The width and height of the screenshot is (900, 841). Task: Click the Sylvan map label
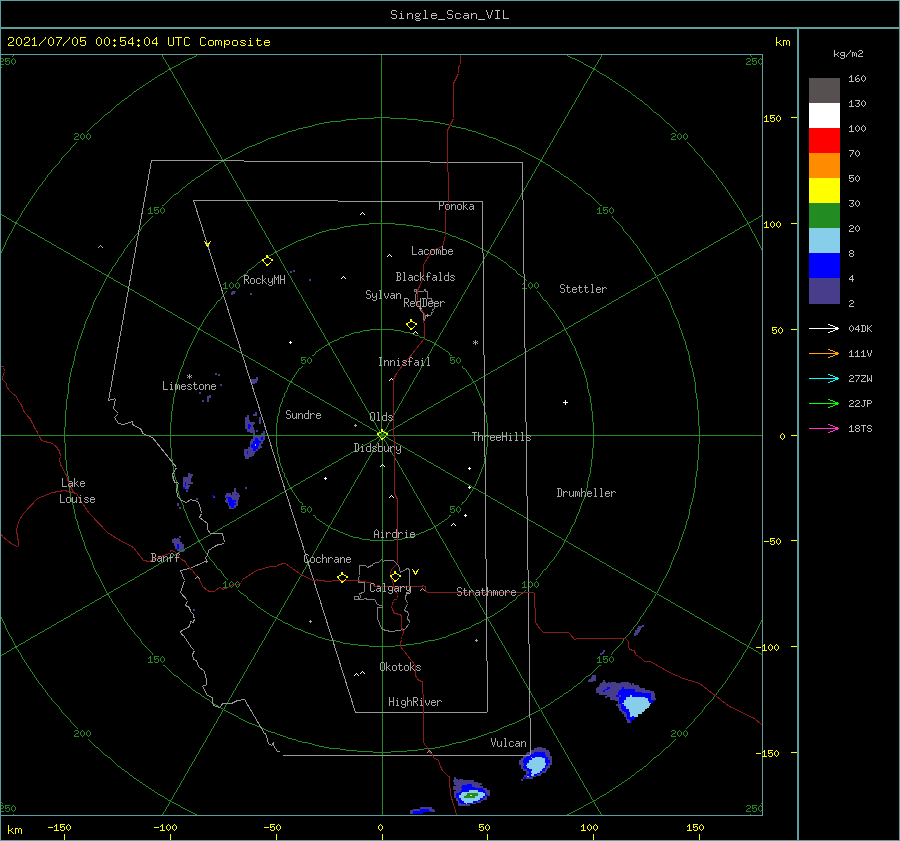(383, 295)
